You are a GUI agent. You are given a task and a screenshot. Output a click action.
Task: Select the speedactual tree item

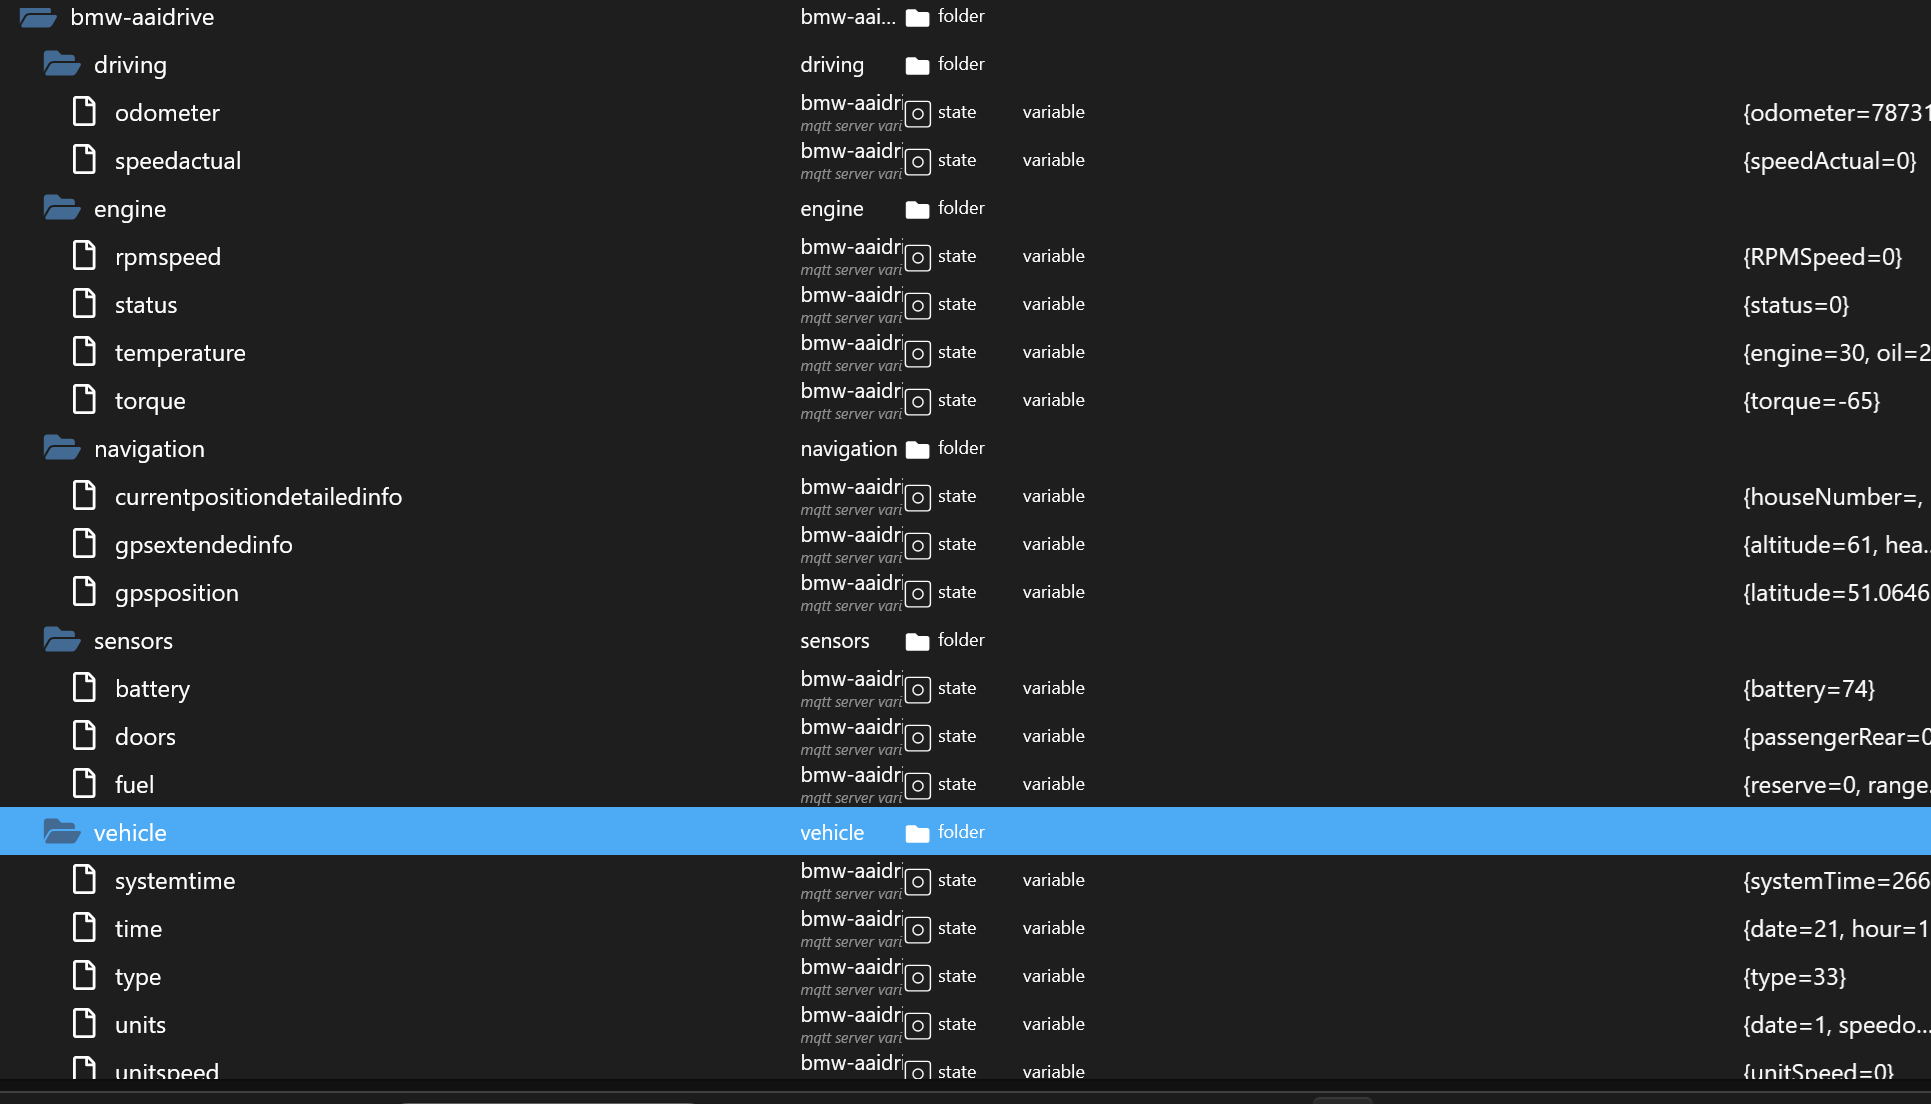click(177, 161)
